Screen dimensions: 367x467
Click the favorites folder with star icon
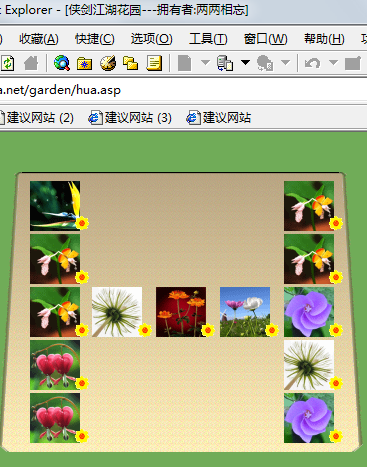coord(84,63)
